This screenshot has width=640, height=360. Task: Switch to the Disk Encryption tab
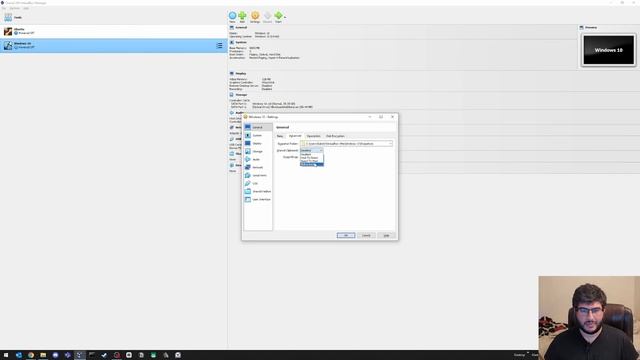(335, 136)
